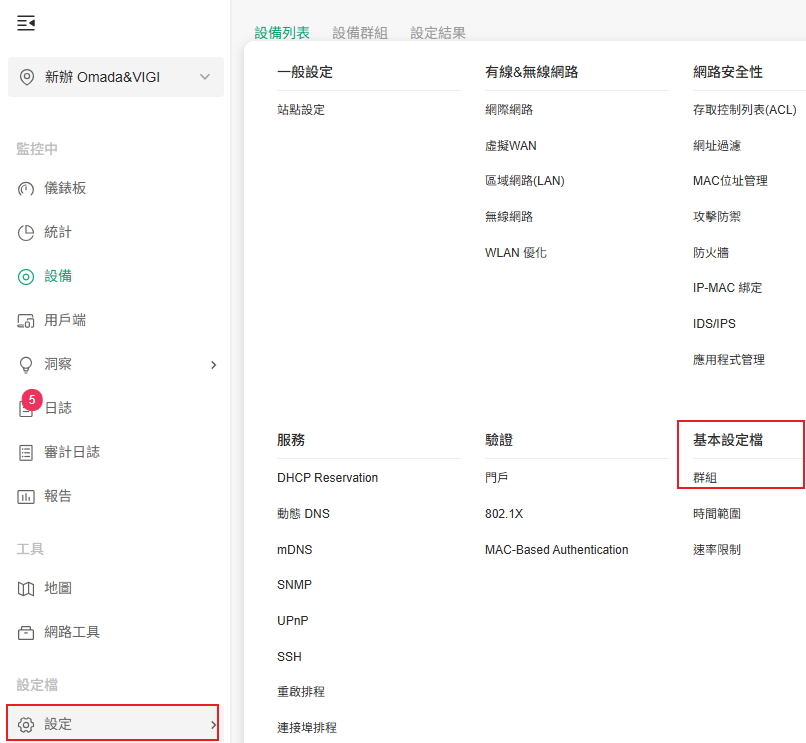806x743 pixels.
Task: Open 時間範圍 settings
Action: click(717, 514)
